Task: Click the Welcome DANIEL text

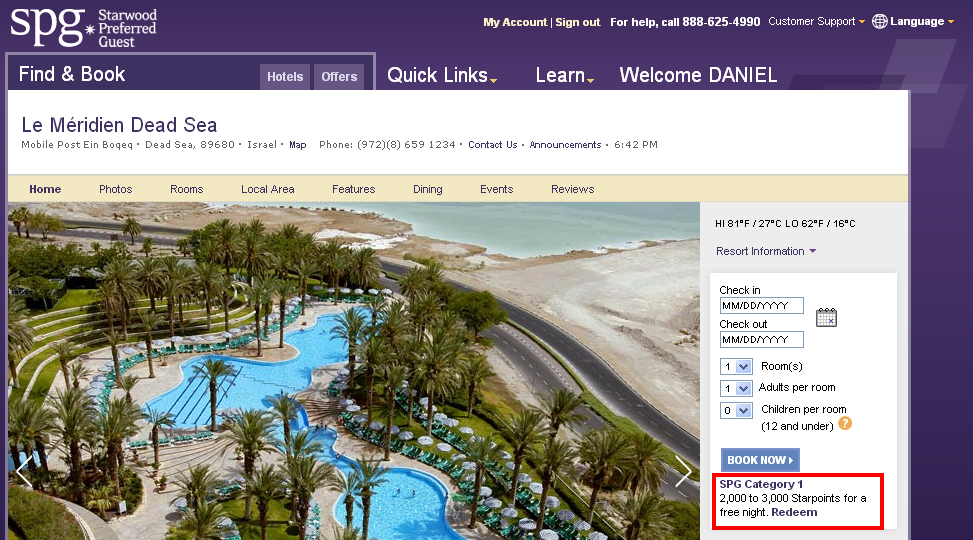Action: [698, 75]
